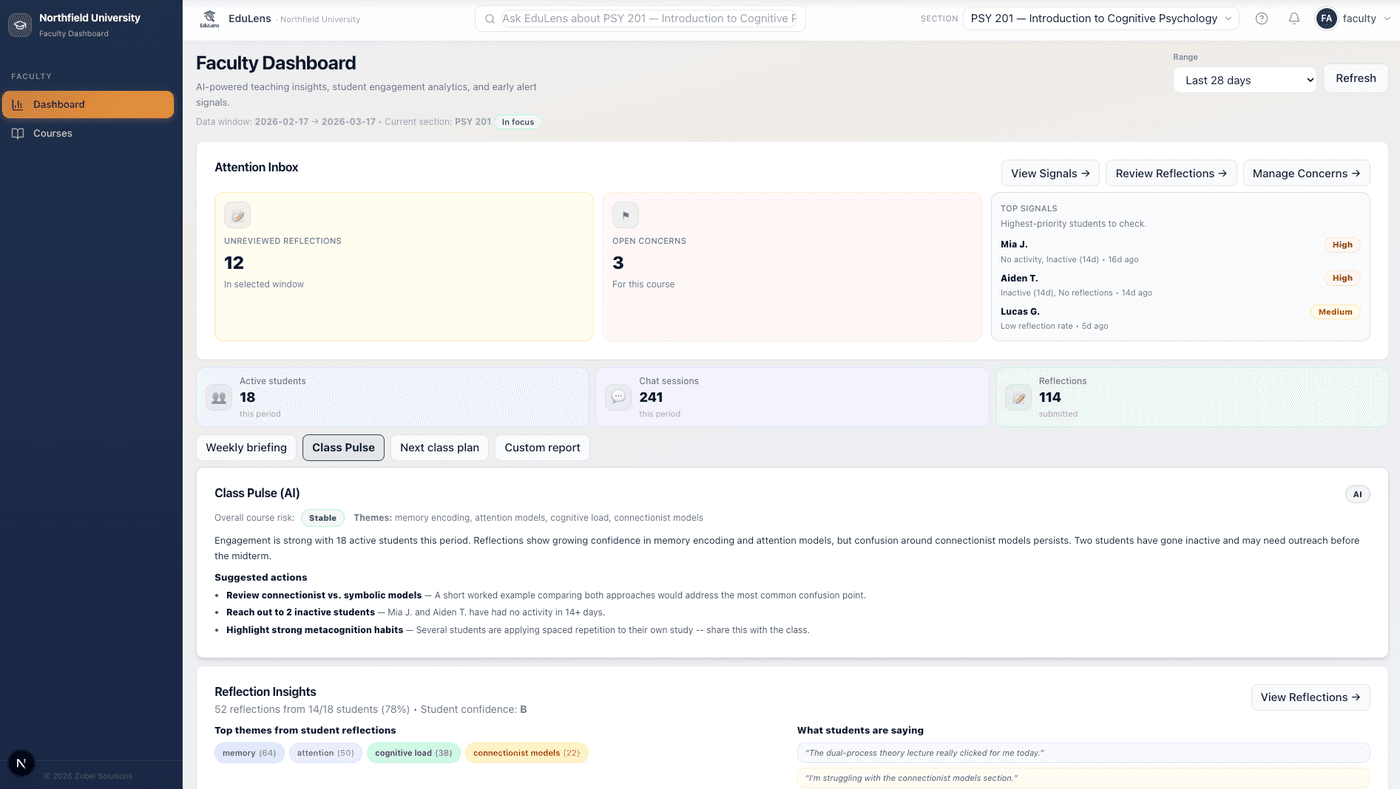Click the flag icon on Open Concerns card

pyautogui.click(x=625, y=214)
